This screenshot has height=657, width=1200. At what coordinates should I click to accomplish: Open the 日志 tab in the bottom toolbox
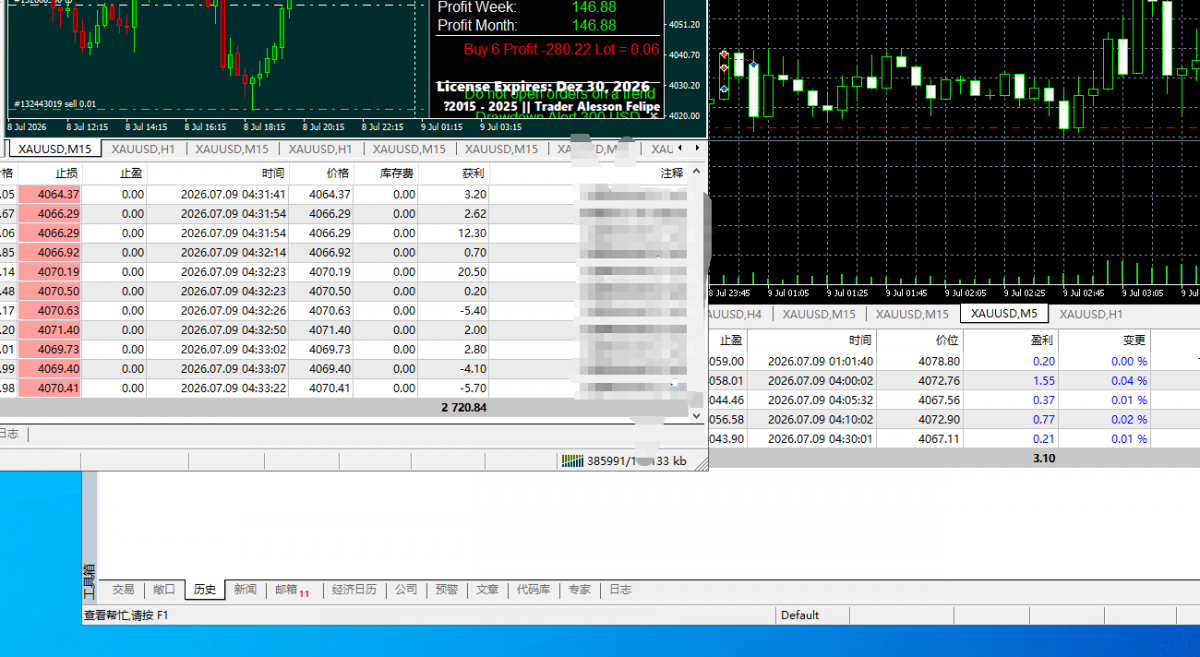(x=620, y=590)
